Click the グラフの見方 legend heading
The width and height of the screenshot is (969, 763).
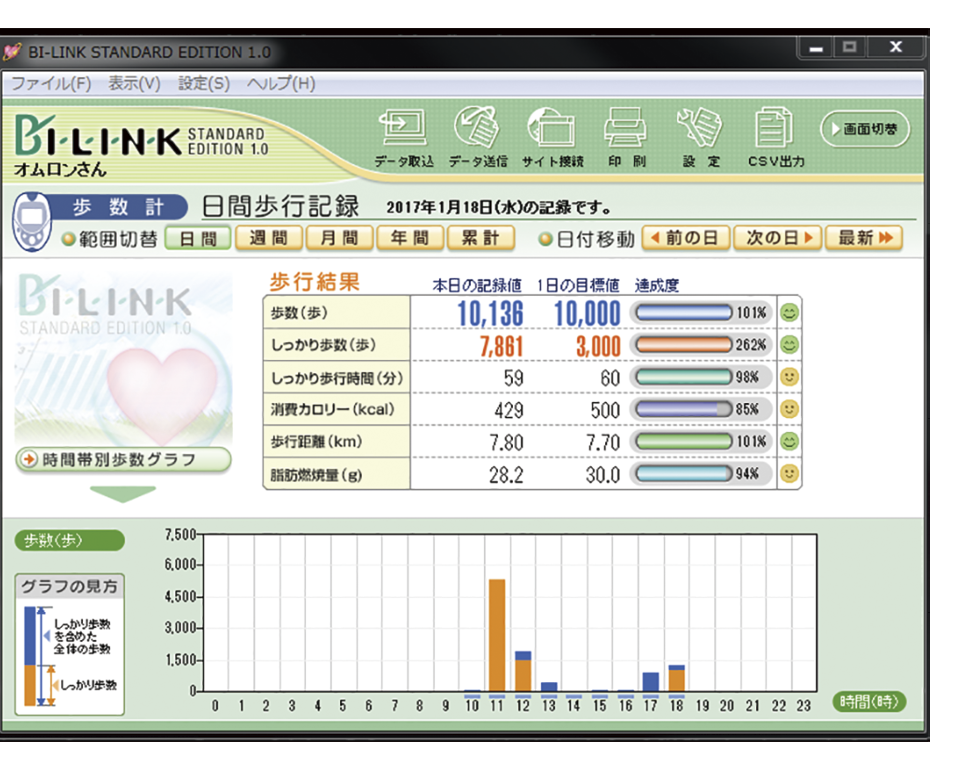[x=69, y=586]
